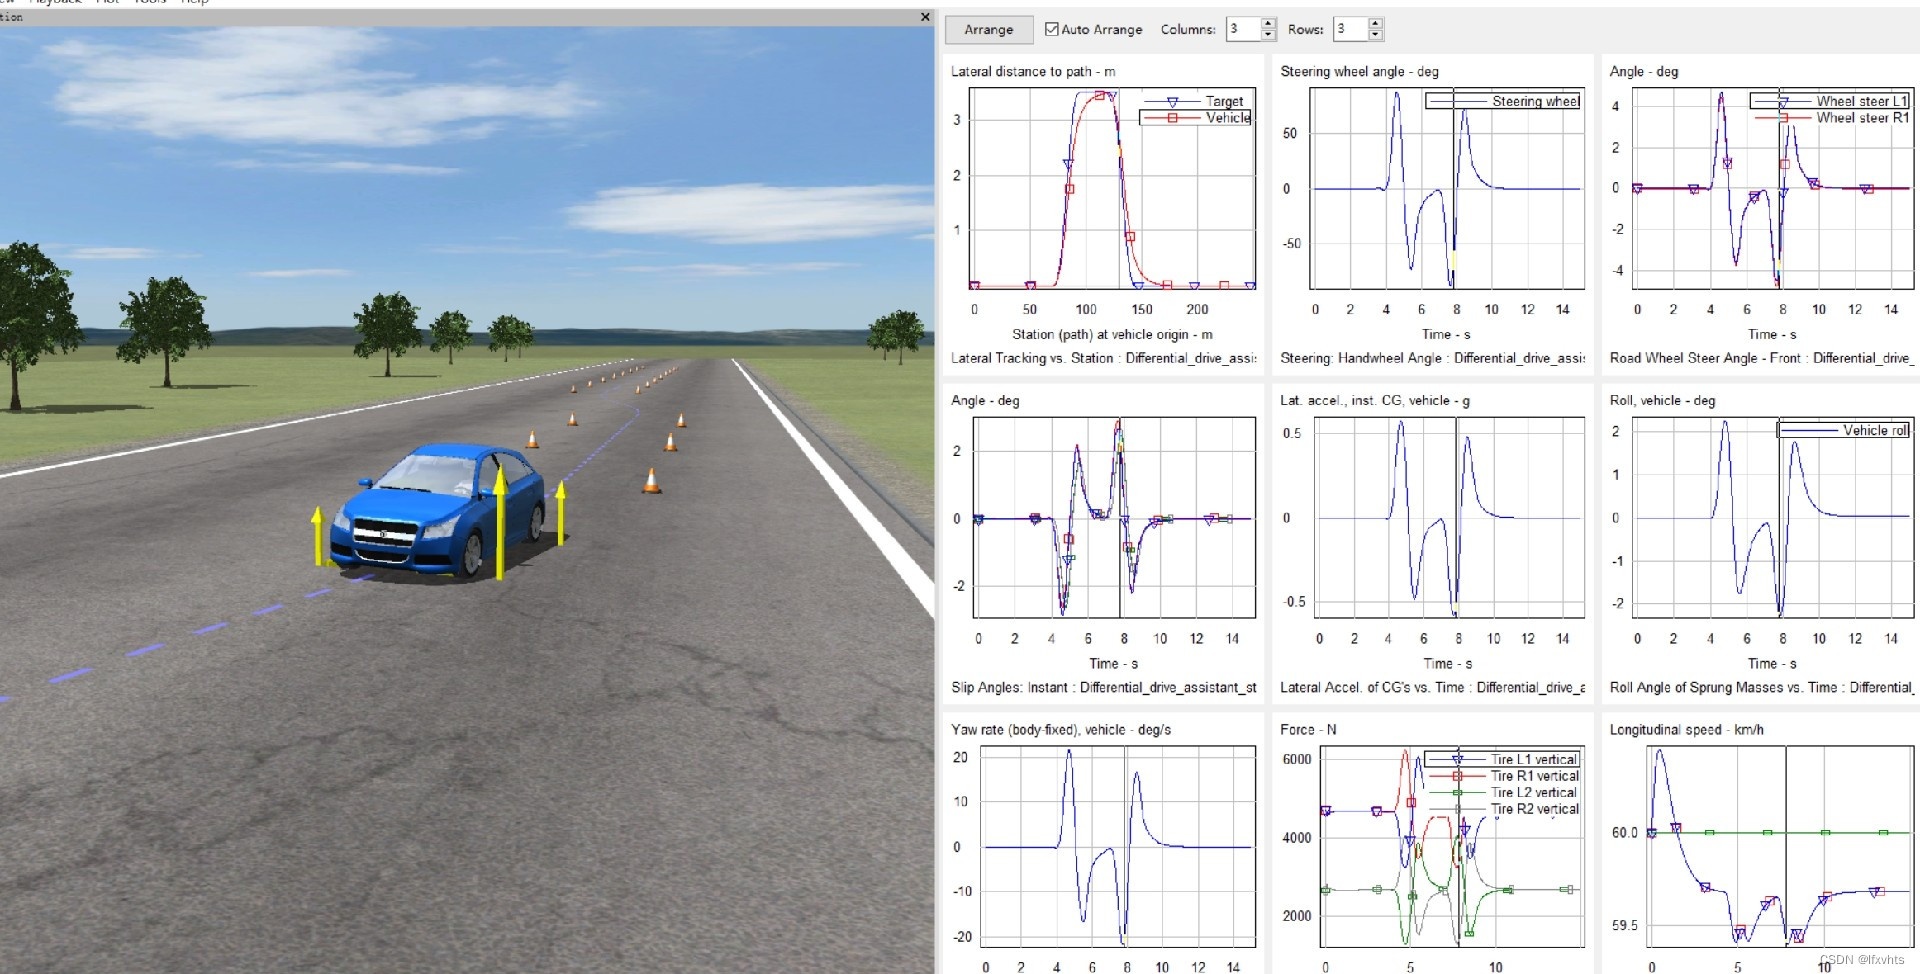The height and width of the screenshot is (974, 1920).
Task: Click the Vehicle roll legend entry
Action: (1844, 430)
